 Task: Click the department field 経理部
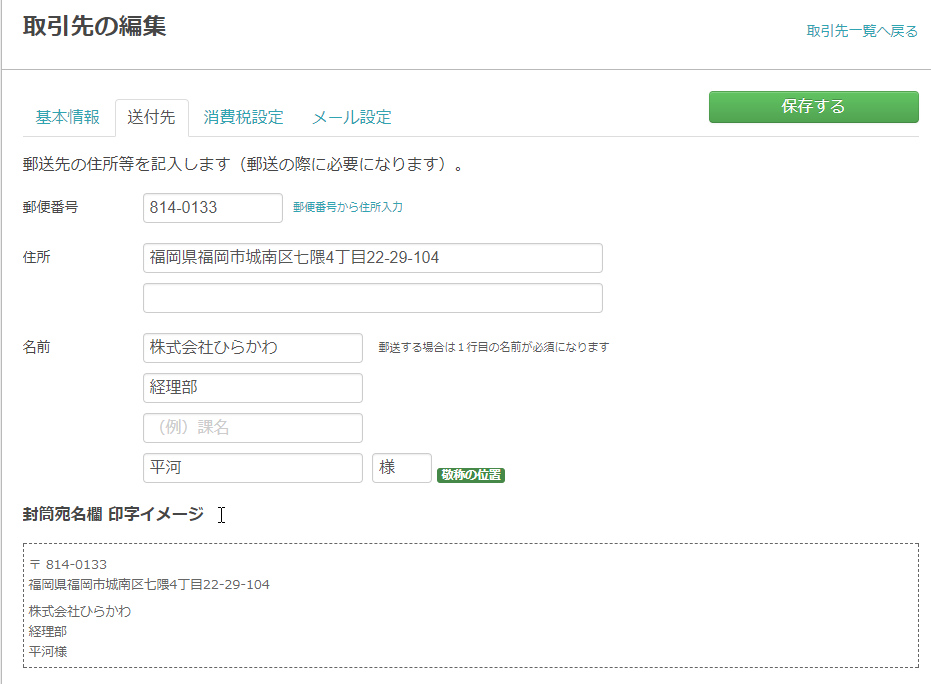point(253,388)
